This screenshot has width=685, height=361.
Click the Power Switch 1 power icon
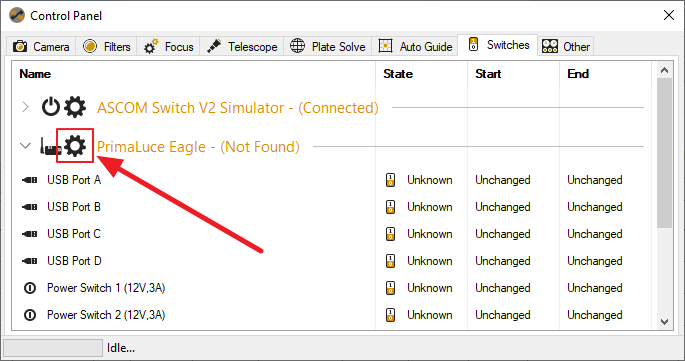30,288
